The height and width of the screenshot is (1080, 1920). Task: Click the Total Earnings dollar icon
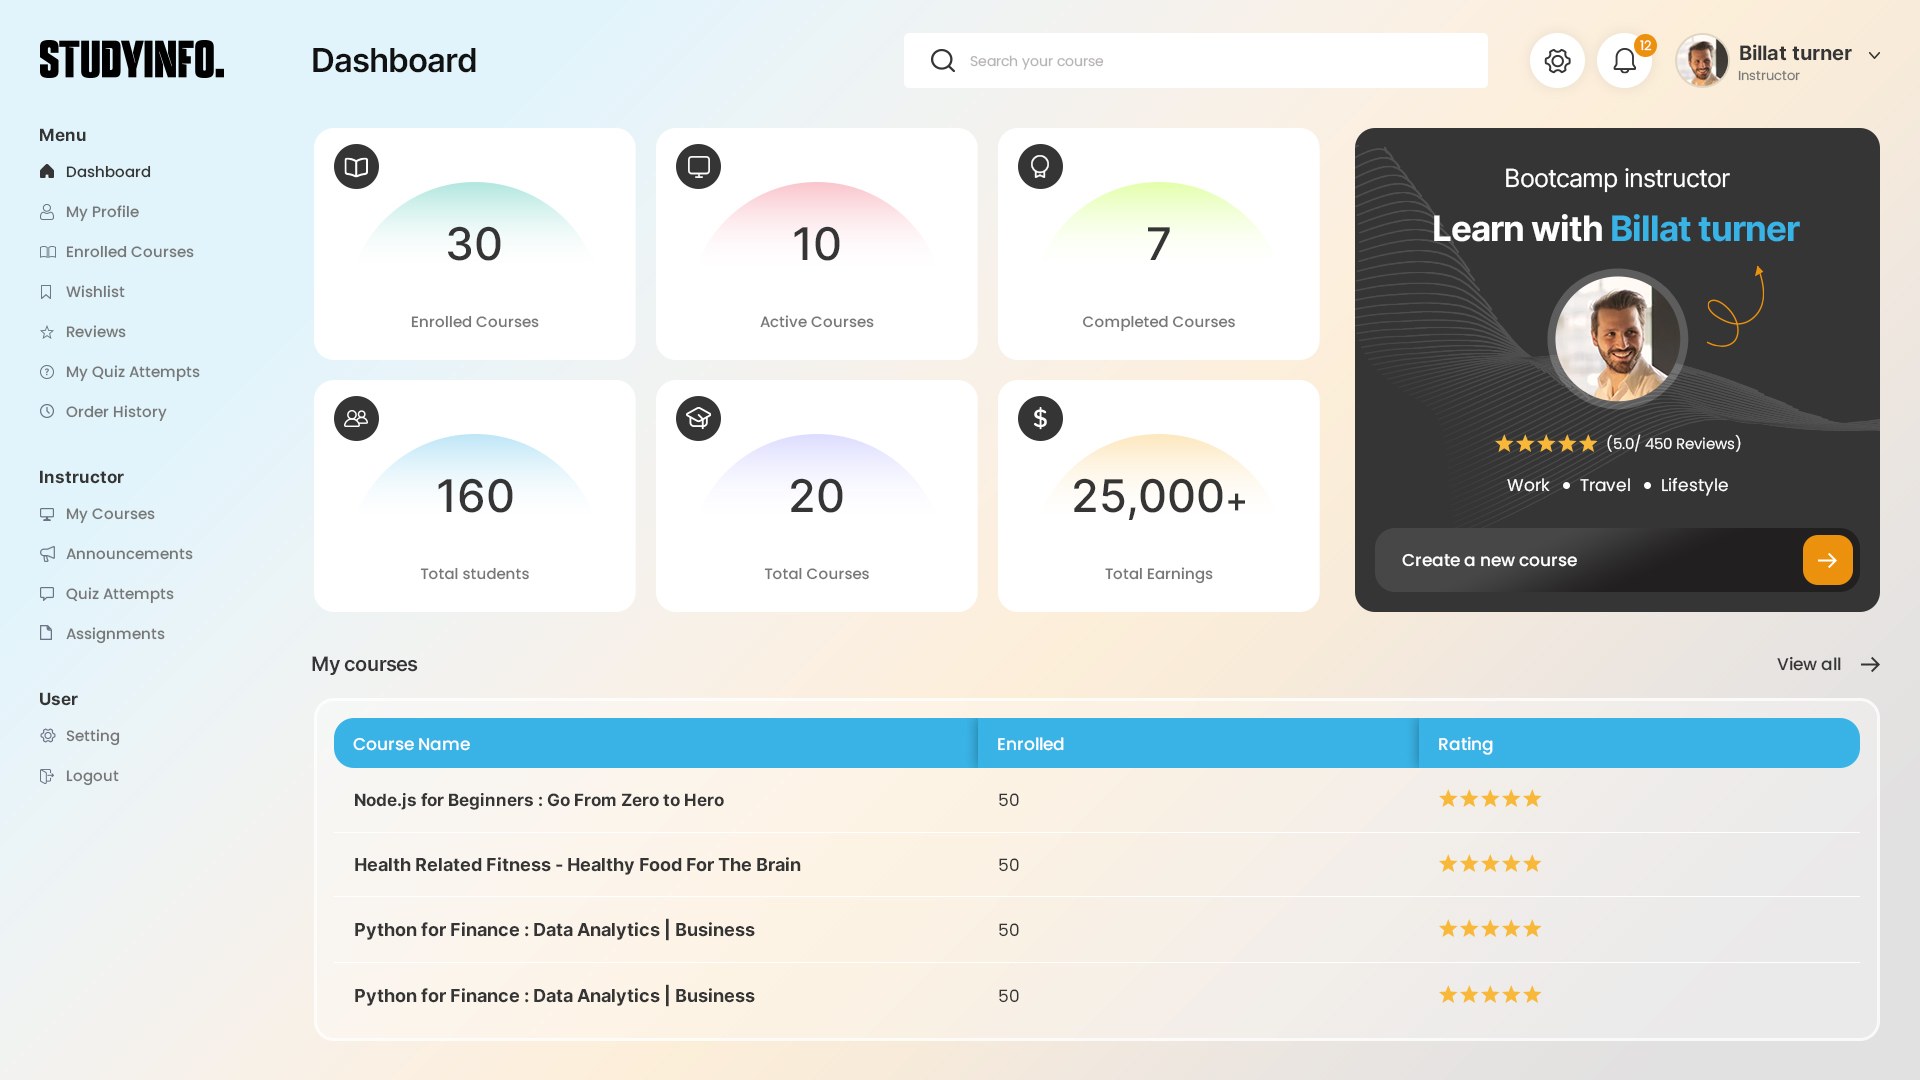coord(1040,419)
